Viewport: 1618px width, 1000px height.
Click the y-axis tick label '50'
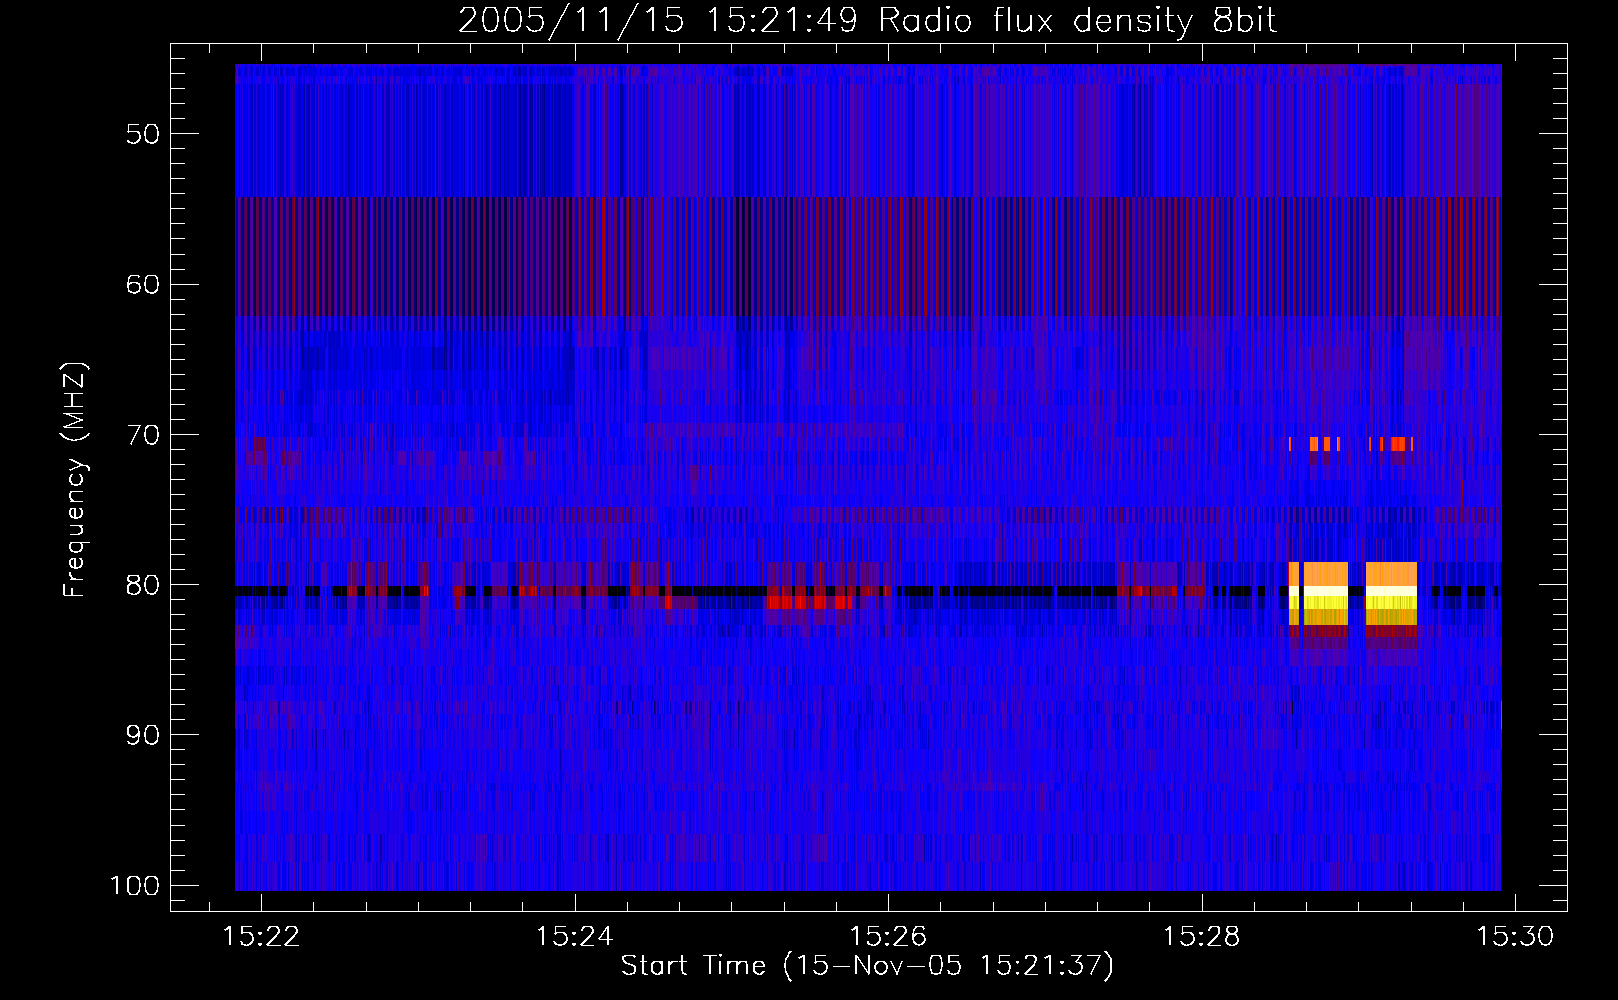tap(143, 134)
